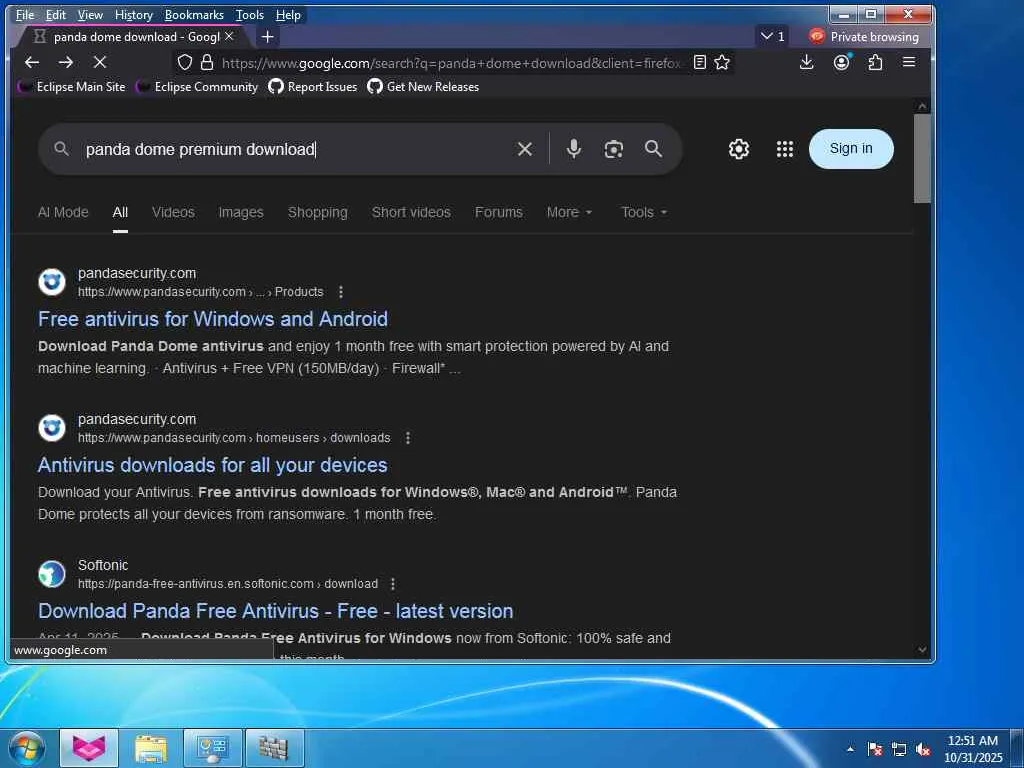Open Windows Start menu
Screen dimensions: 1024x768
tap(27, 748)
